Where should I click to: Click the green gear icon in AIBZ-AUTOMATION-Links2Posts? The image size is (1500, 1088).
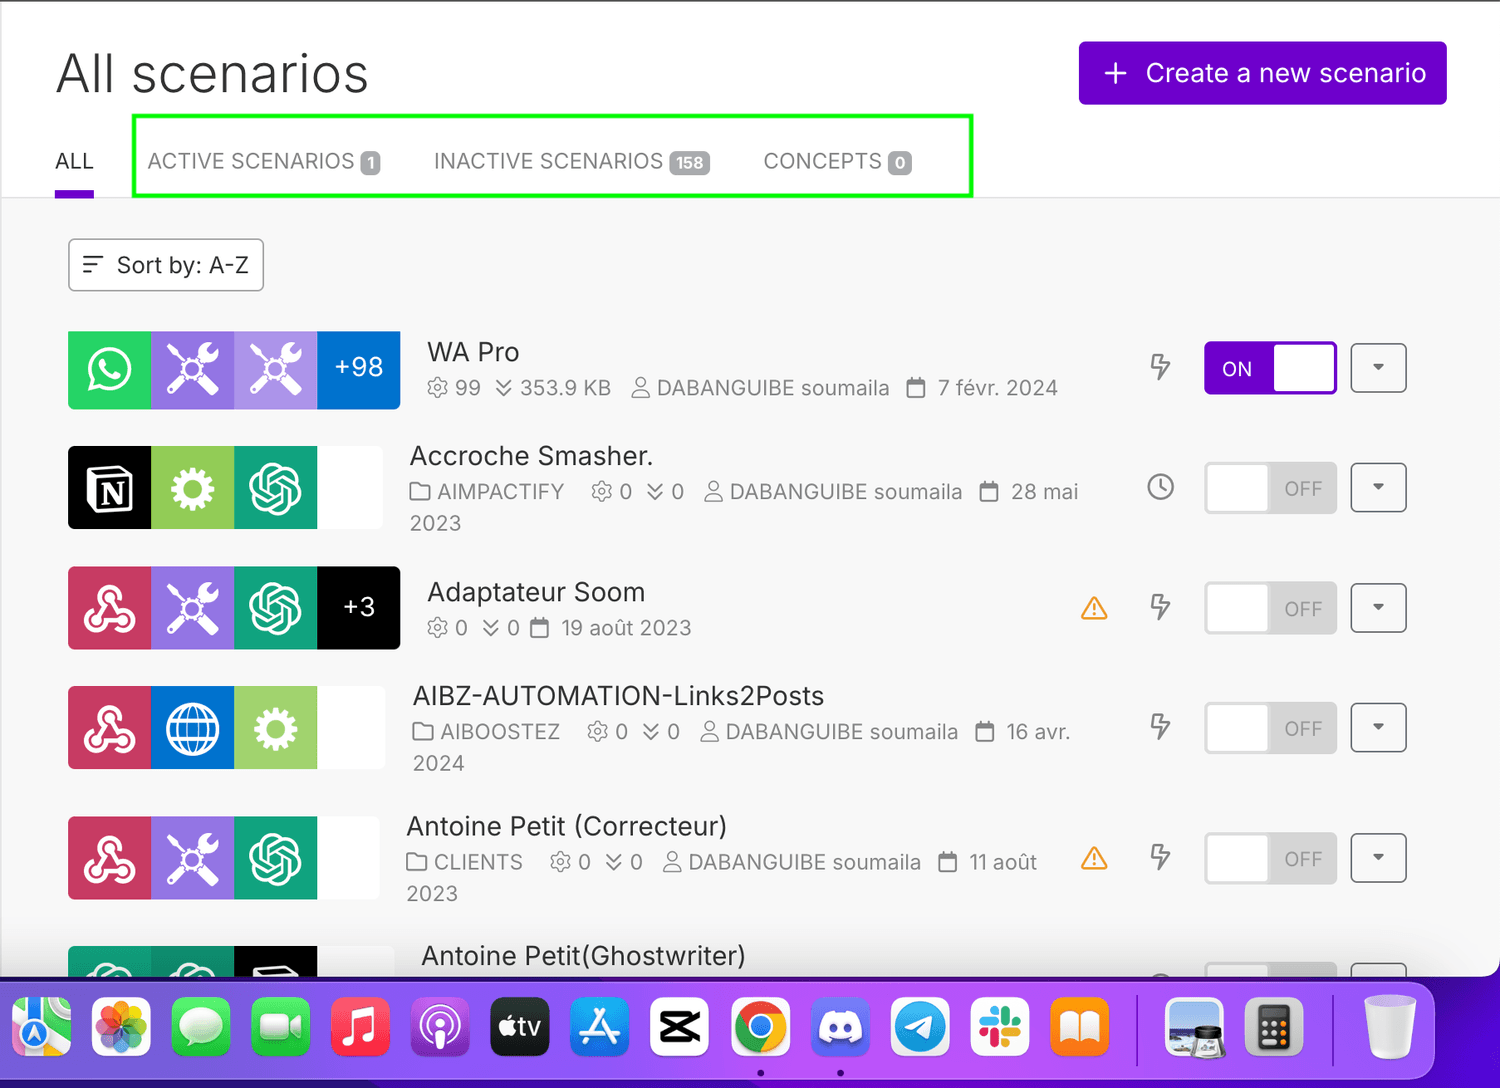(x=275, y=728)
